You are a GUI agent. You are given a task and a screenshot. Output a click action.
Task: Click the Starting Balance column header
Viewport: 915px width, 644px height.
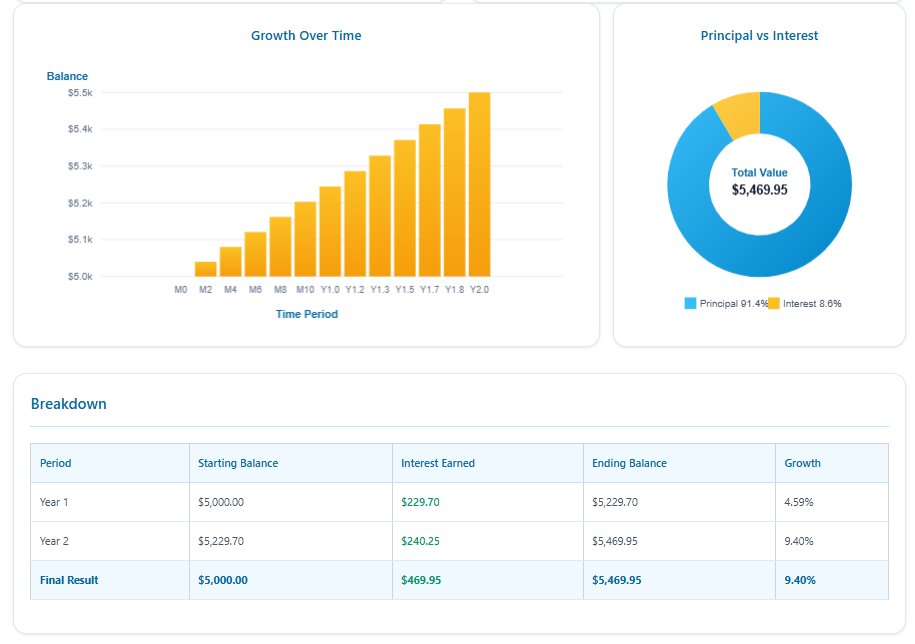coord(238,463)
